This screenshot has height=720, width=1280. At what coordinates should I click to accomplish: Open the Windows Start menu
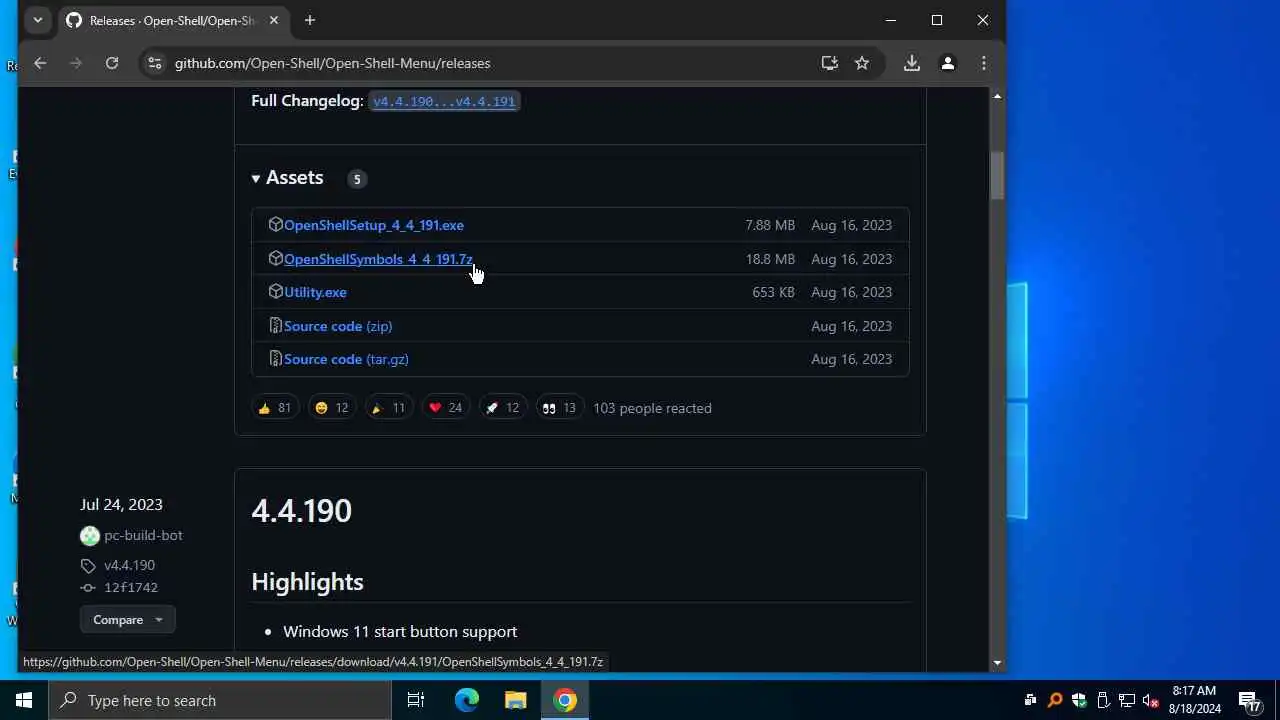pos(24,700)
